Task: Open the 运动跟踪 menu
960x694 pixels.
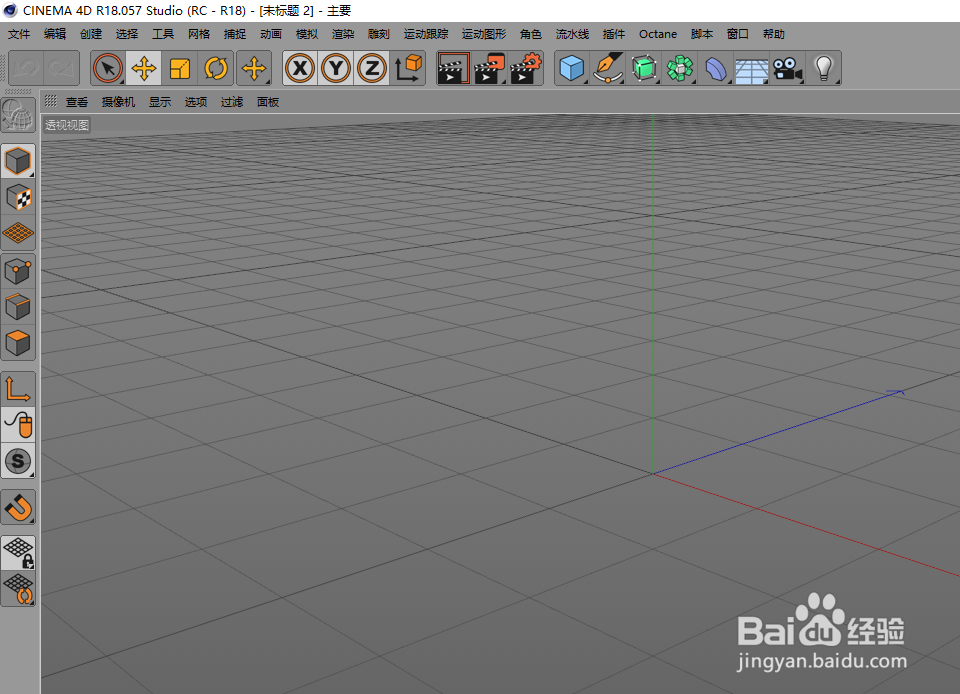Action: pyautogui.click(x=426, y=34)
